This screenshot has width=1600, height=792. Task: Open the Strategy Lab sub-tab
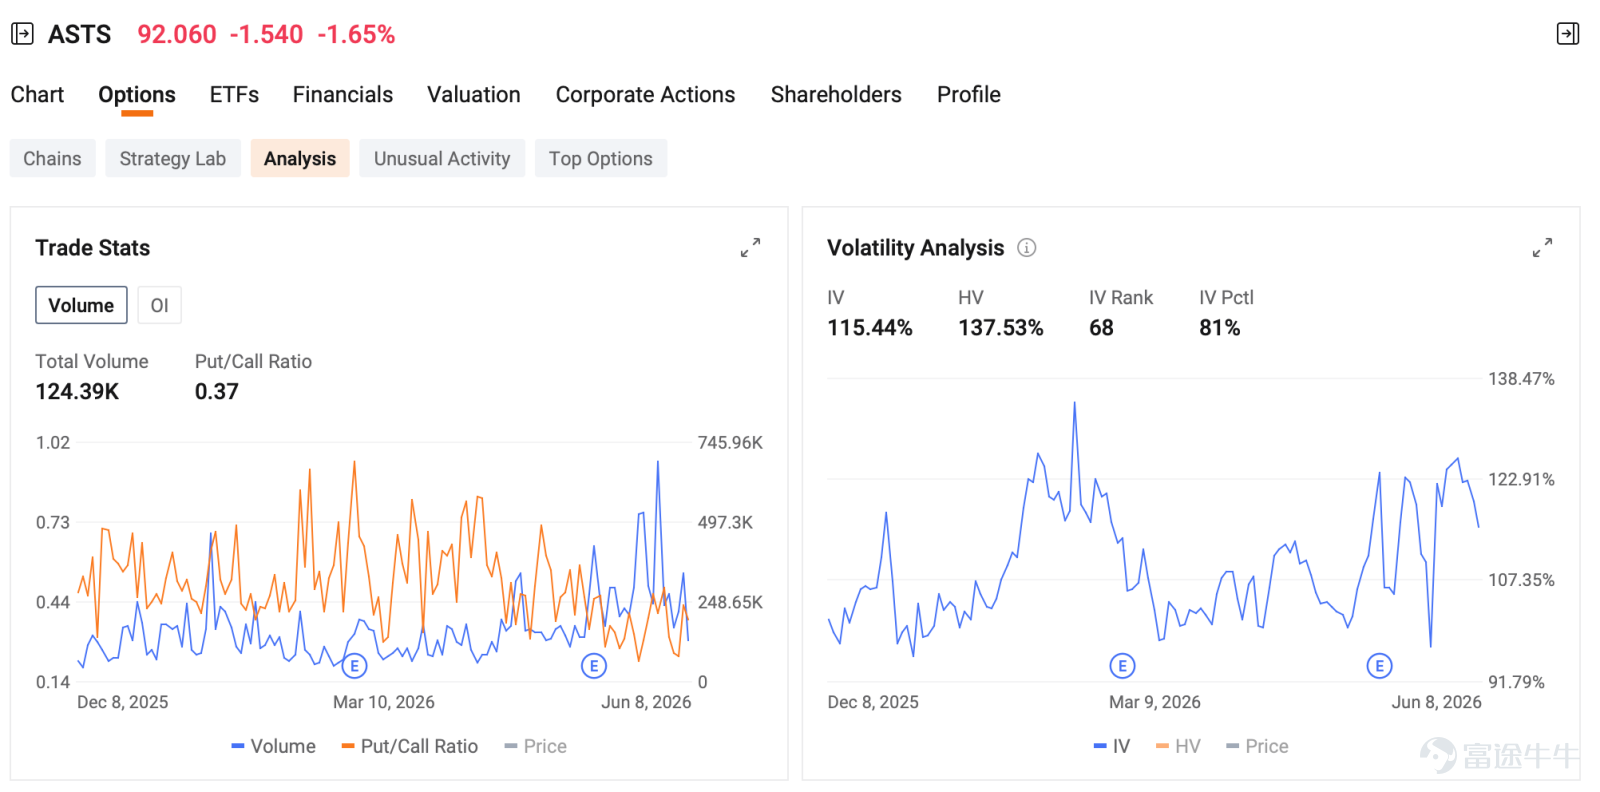tap(173, 158)
